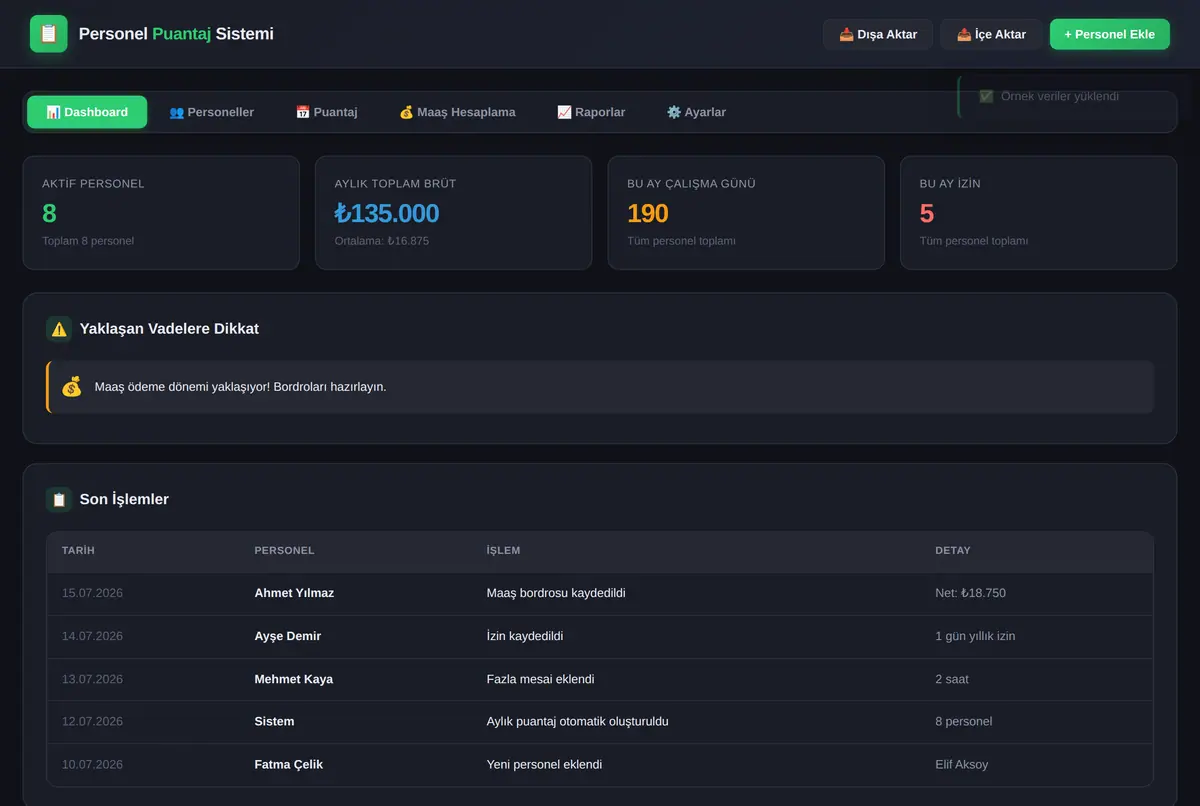Click the date 15.07.2026
1200x806 pixels.
tap(92, 593)
